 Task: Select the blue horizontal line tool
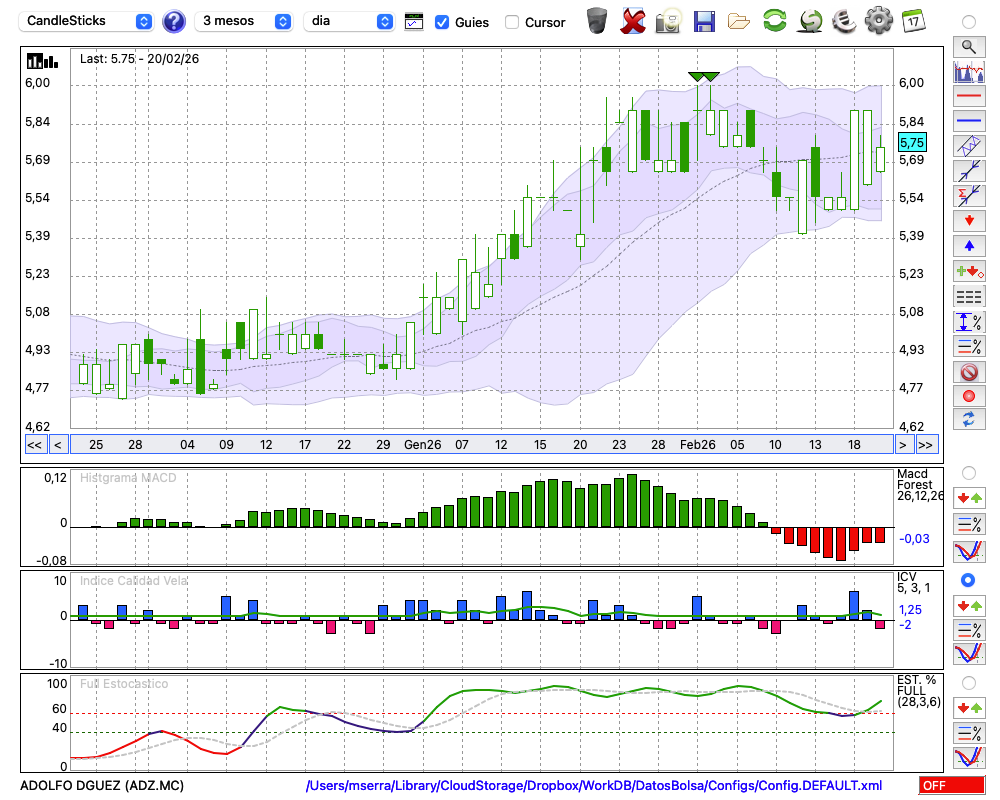click(x=968, y=121)
